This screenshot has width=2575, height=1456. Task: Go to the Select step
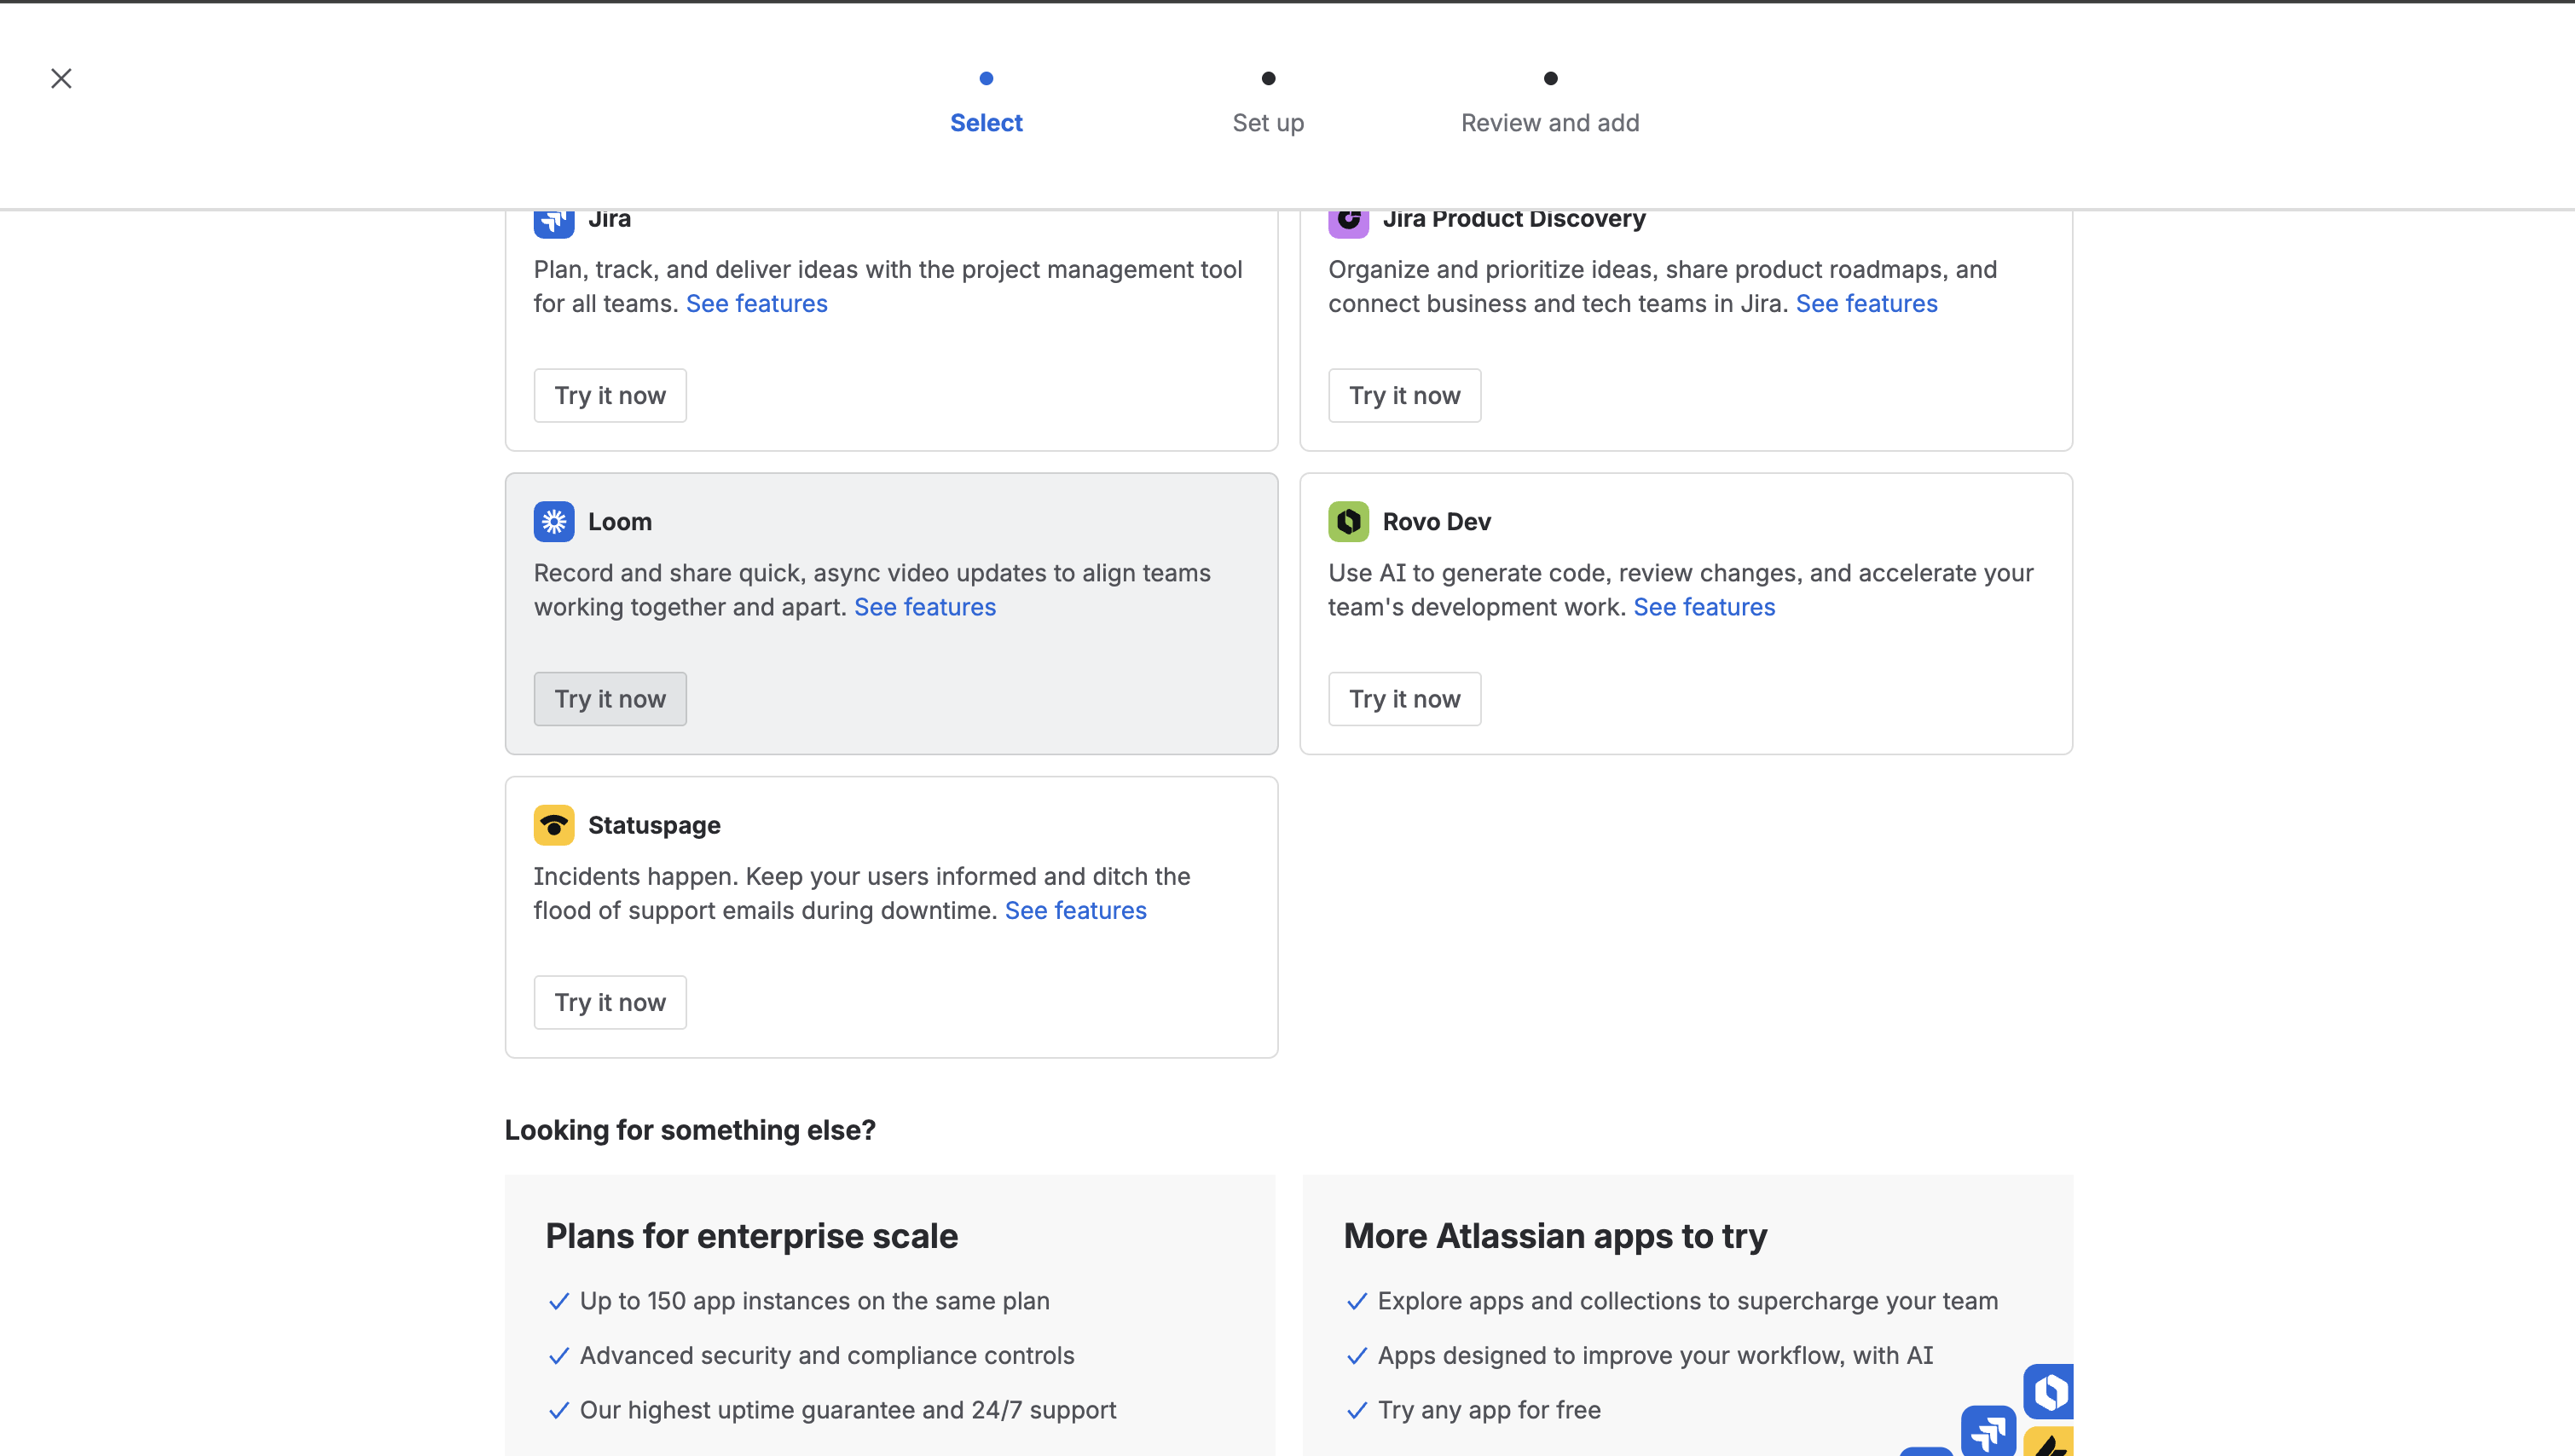[x=986, y=122]
